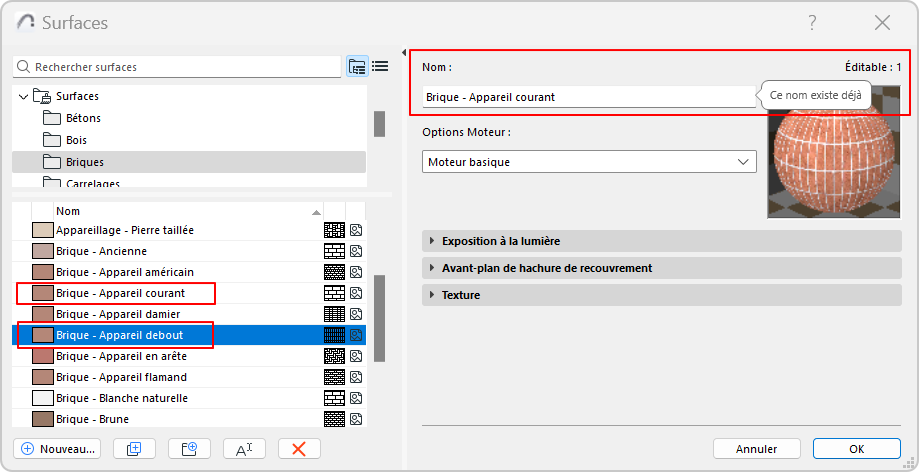Switch to folder tree view

(357, 67)
